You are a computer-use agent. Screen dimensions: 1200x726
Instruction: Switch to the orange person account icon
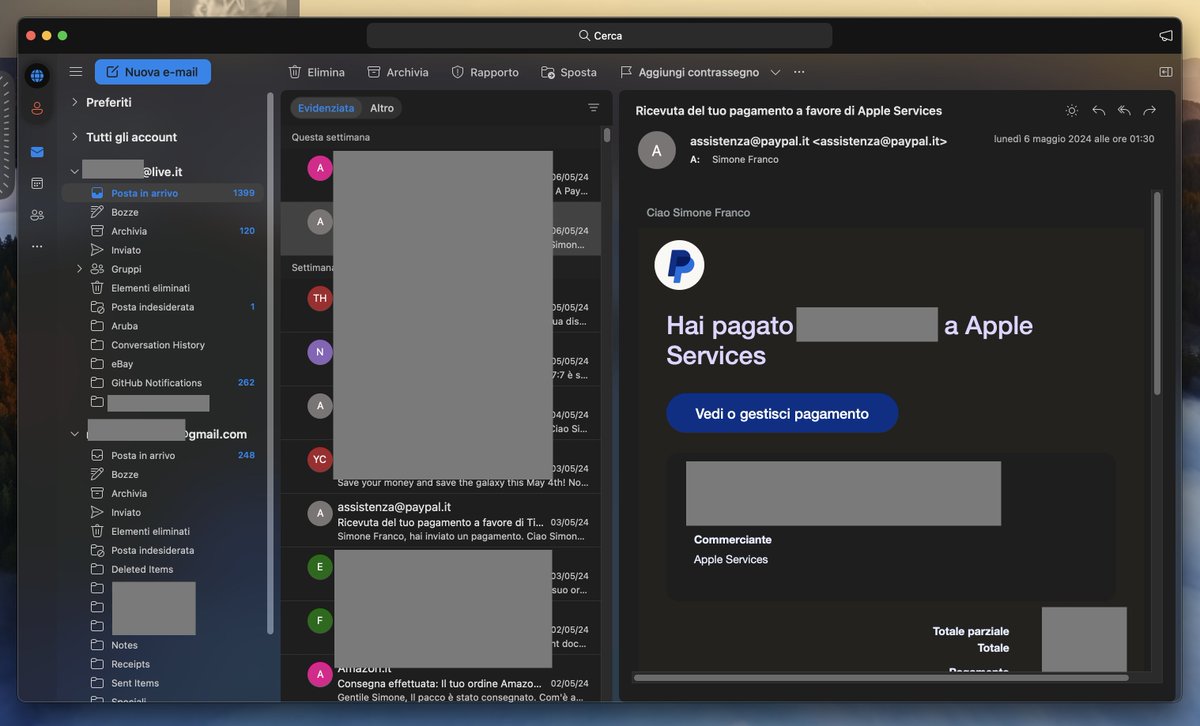click(x=37, y=108)
